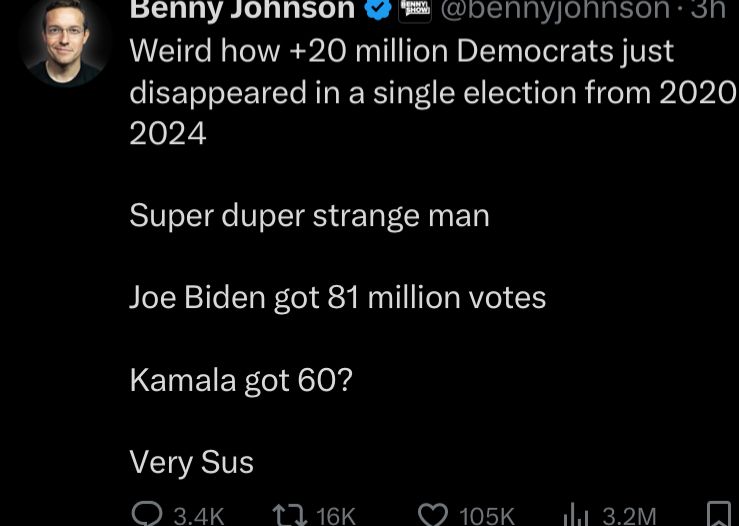Click the 105K likes count
This screenshot has width=739, height=526.
tap(486, 516)
